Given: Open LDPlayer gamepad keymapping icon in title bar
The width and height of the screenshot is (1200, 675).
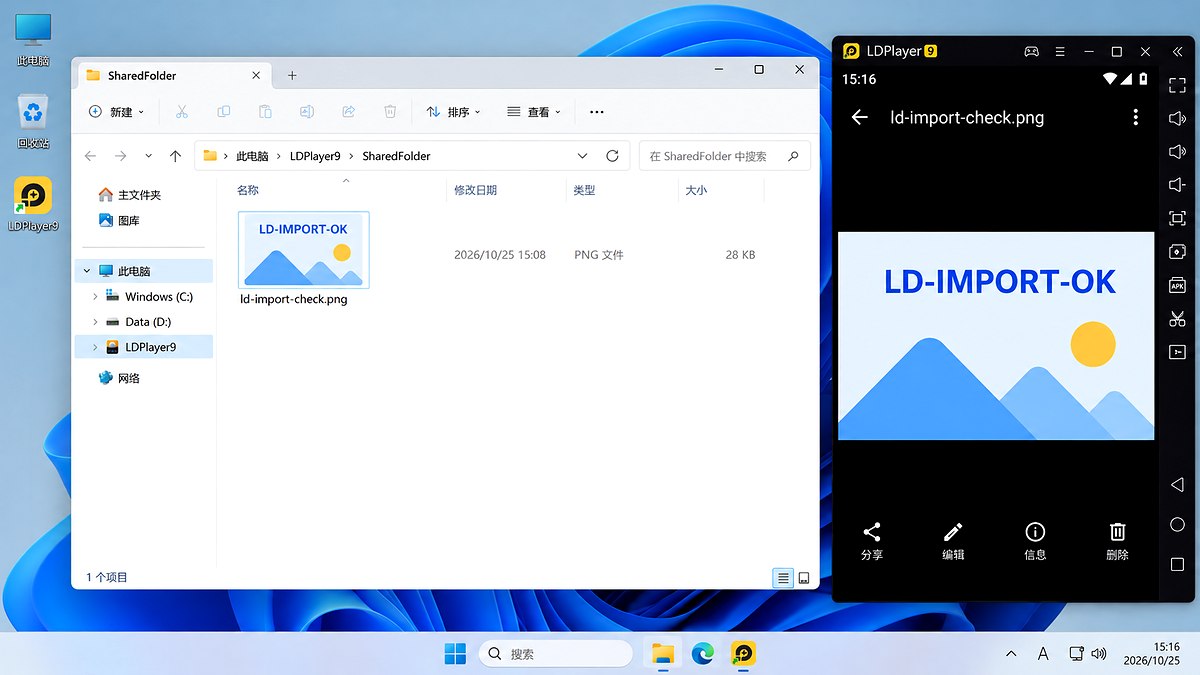Looking at the screenshot, I should [1031, 51].
